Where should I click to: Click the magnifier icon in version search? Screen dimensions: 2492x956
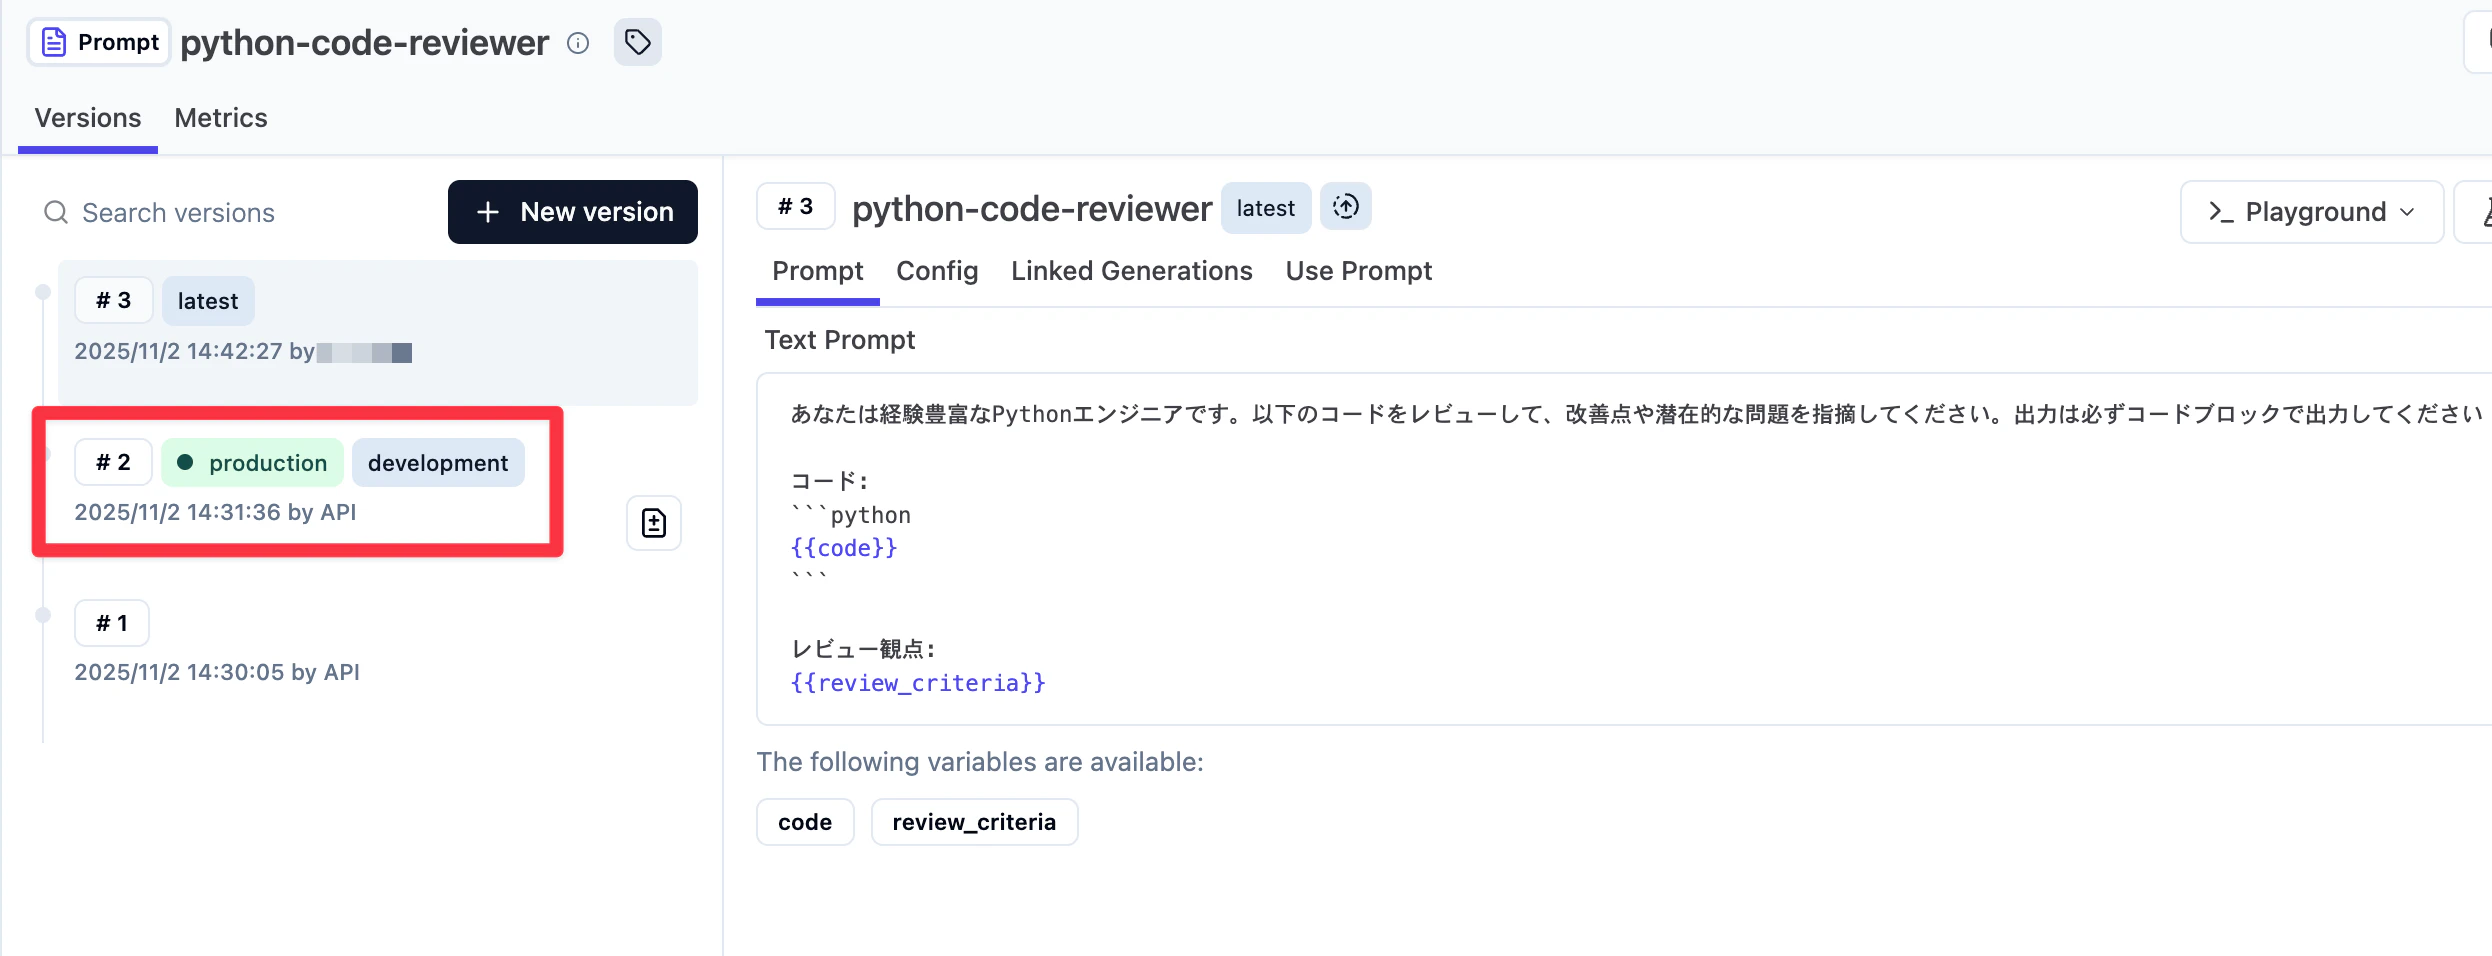pos(56,212)
